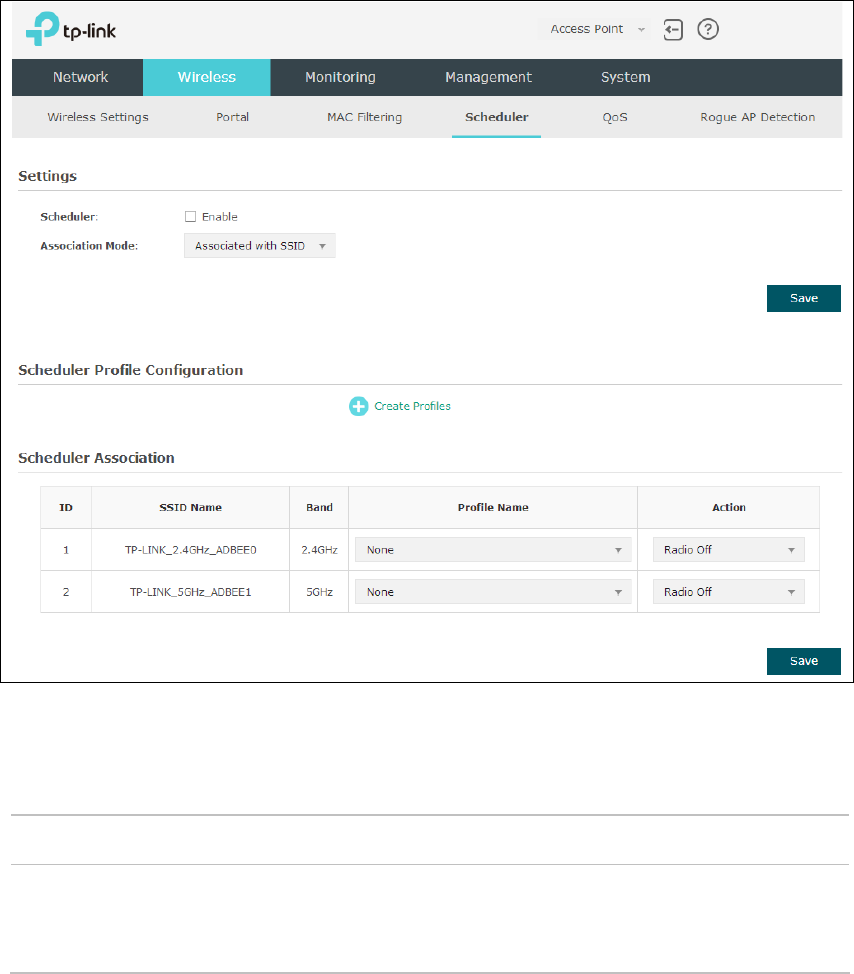Open the Access Point mode dropdown
Screen dimensions: 854x974
595,29
